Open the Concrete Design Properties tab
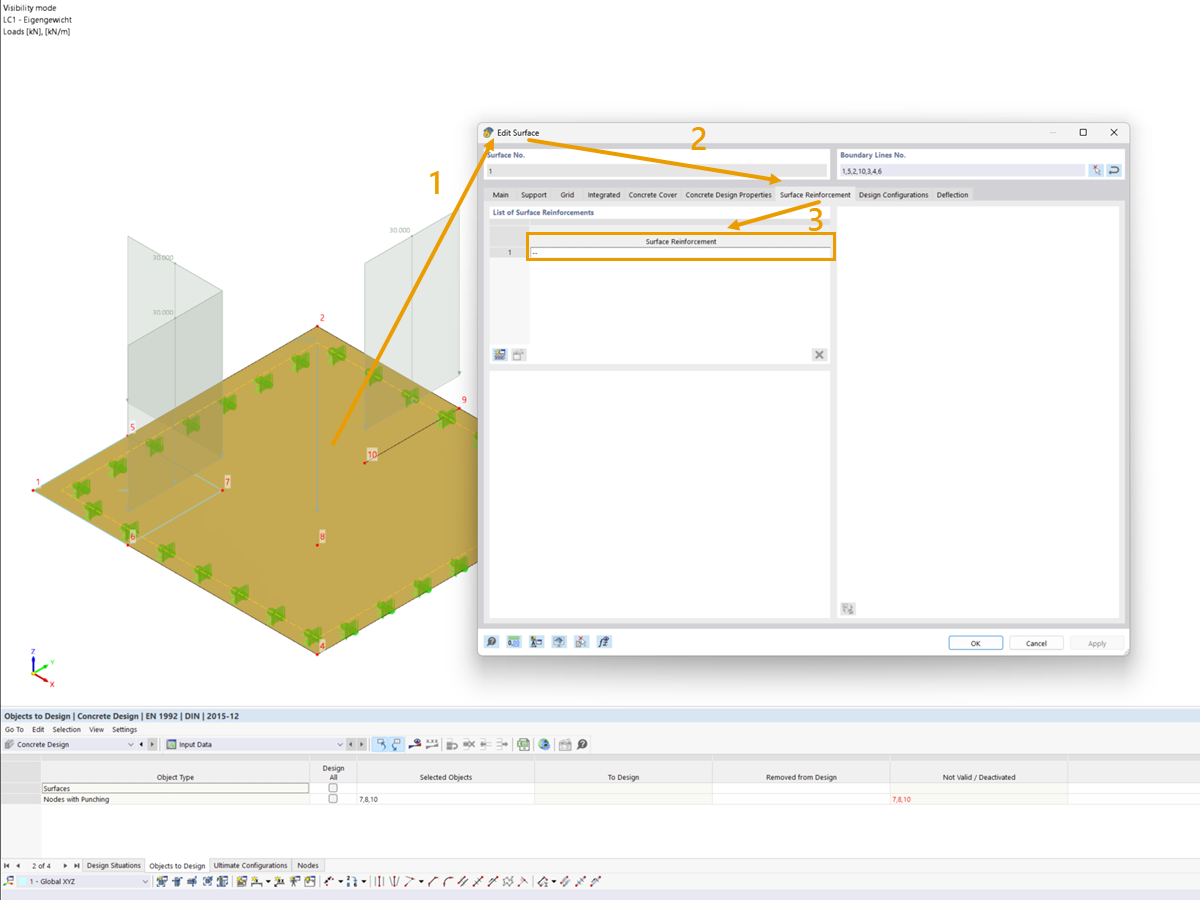The width and height of the screenshot is (1200, 900). click(728, 195)
